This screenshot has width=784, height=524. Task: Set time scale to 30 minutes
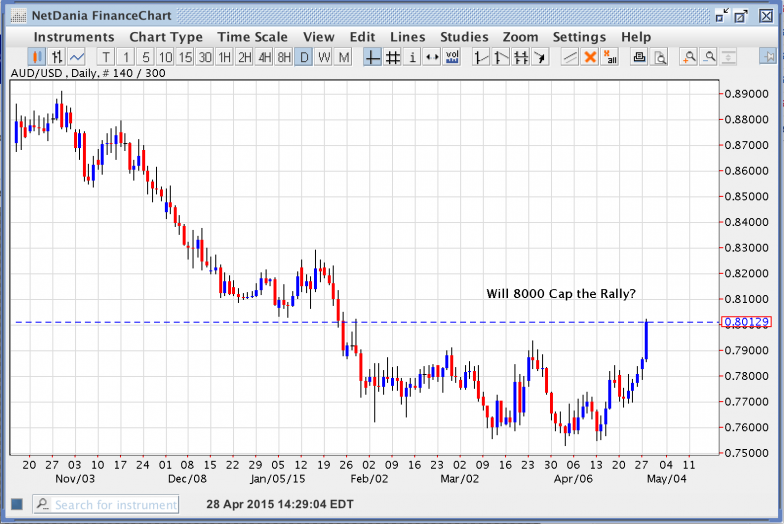tap(205, 57)
